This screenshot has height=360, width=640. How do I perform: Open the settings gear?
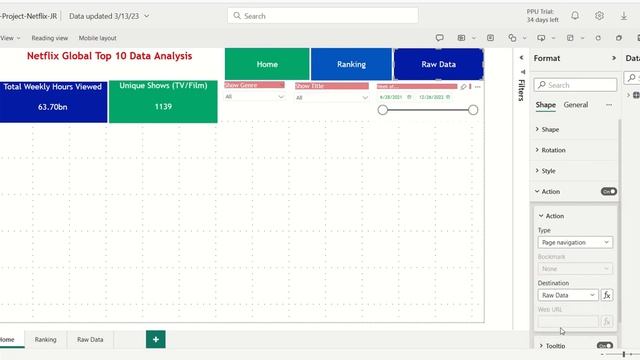(x=599, y=16)
